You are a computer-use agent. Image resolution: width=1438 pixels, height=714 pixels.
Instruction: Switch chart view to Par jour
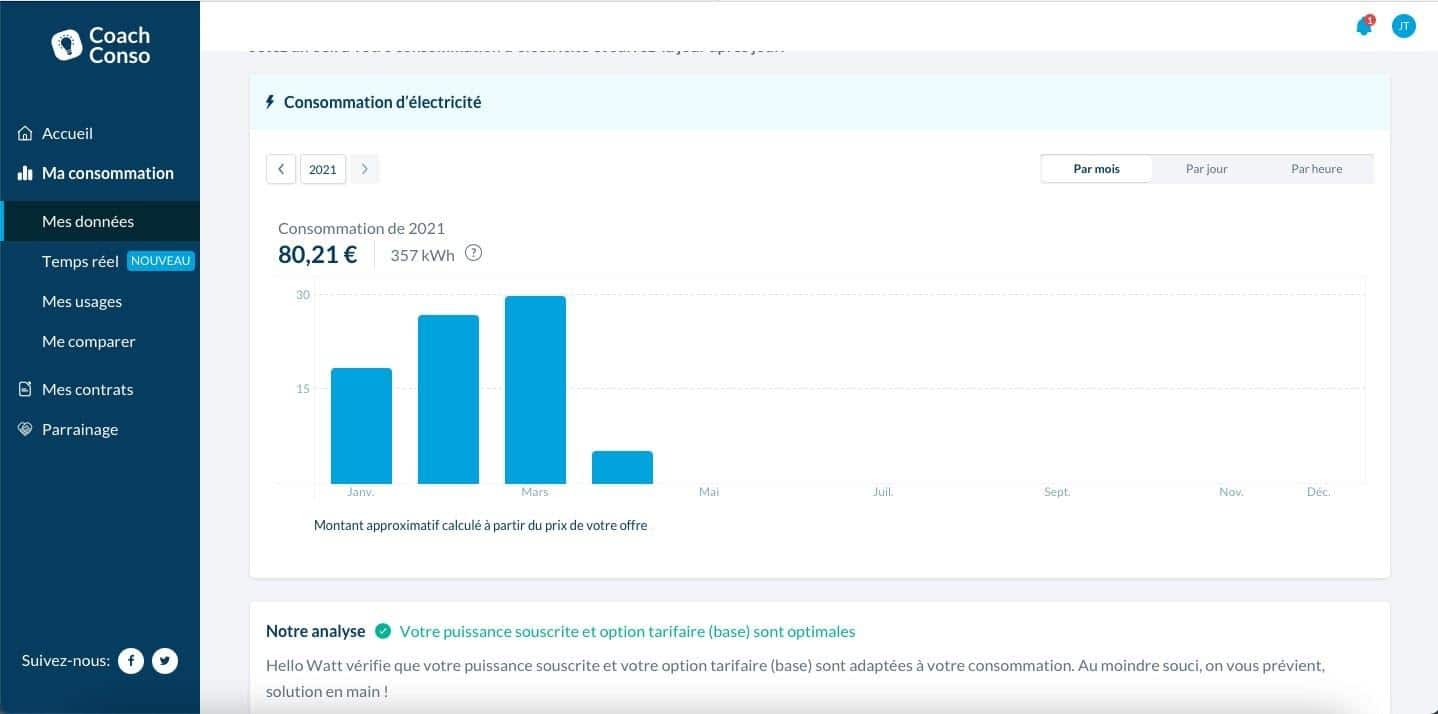pyautogui.click(x=1206, y=169)
